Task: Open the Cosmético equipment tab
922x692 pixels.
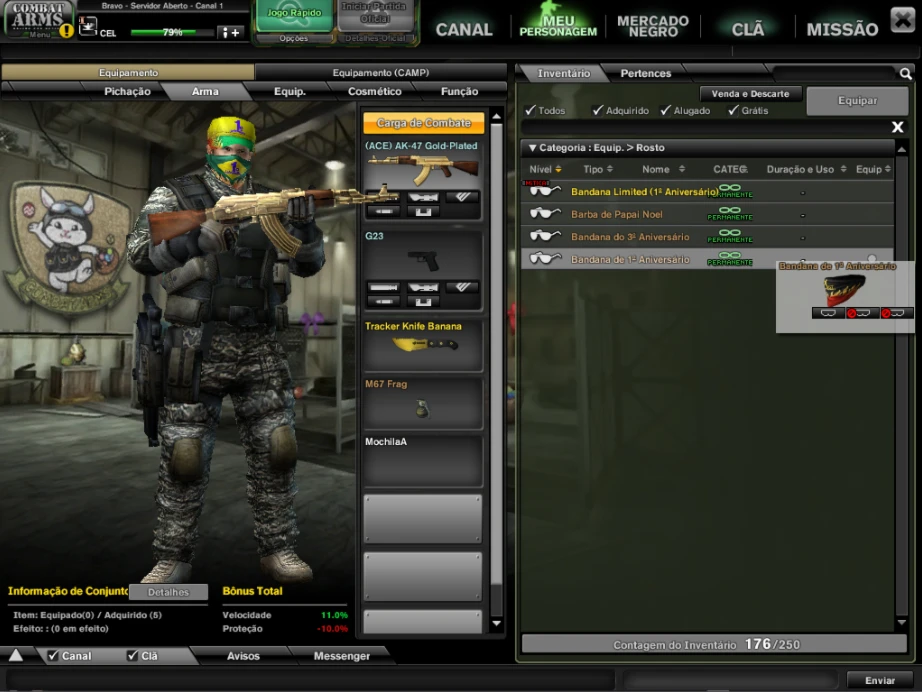Action: 374,91
